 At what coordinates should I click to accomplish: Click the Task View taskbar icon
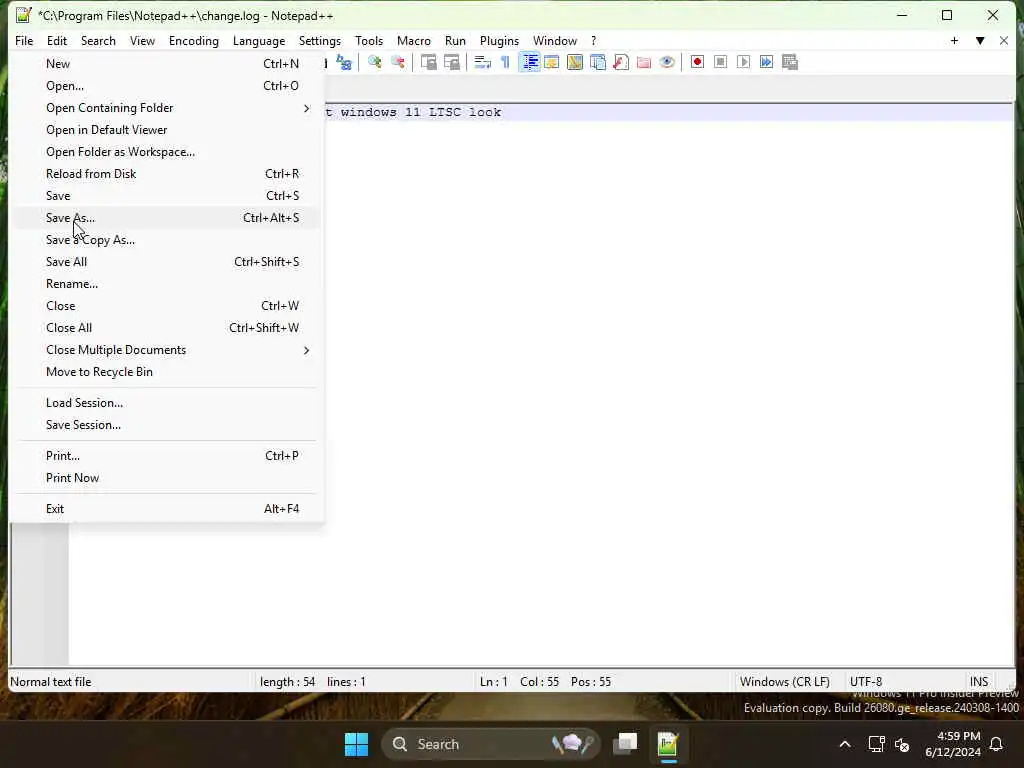click(x=625, y=744)
